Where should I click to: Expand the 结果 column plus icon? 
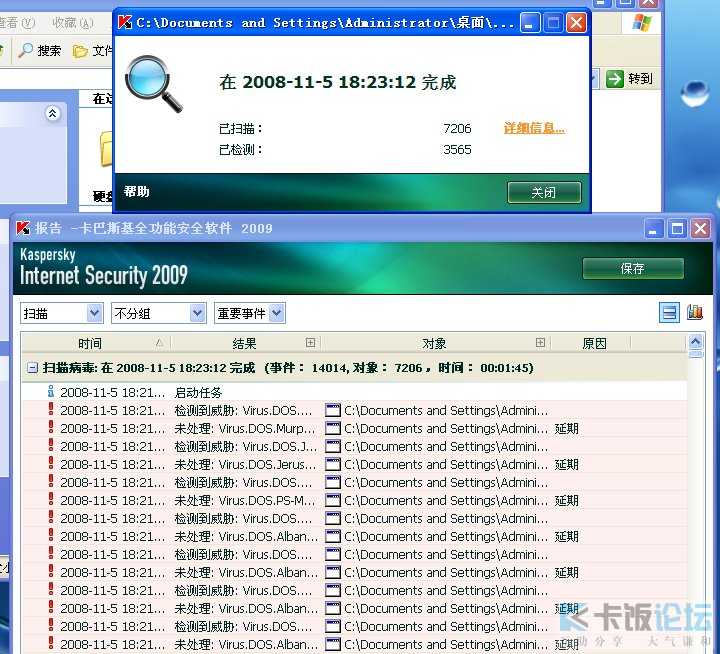pos(310,343)
